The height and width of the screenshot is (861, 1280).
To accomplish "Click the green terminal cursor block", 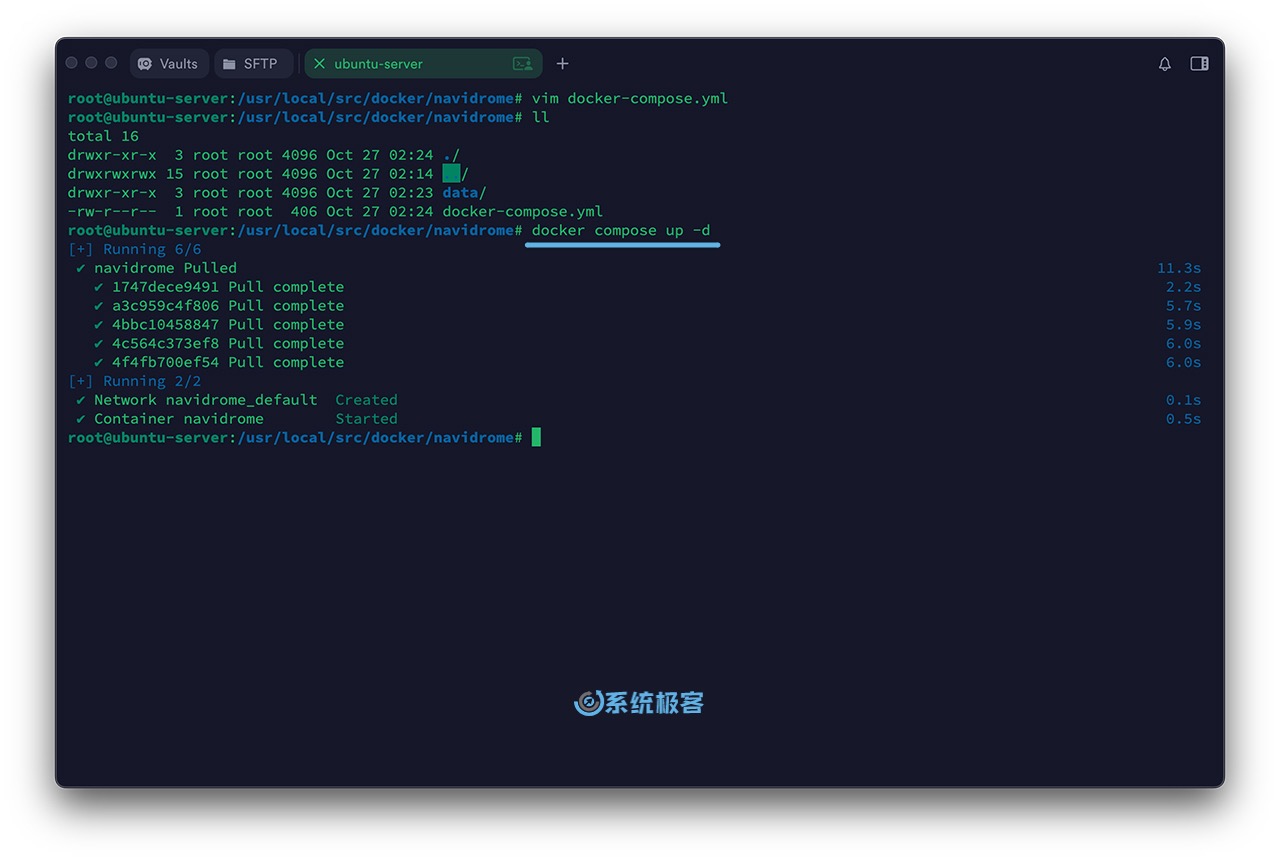I will [x=536, y=437].
